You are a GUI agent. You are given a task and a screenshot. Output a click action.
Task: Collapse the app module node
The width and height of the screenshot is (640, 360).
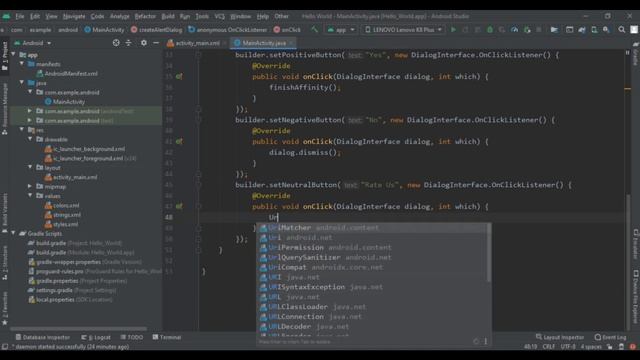coord(13,54)
